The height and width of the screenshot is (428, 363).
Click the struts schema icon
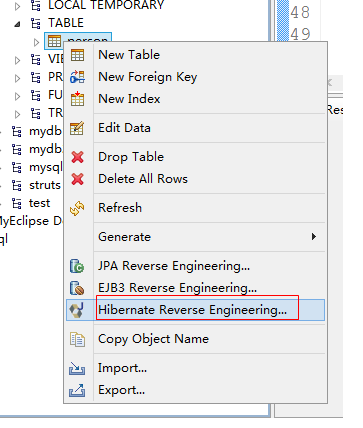[x=17, y=185]
